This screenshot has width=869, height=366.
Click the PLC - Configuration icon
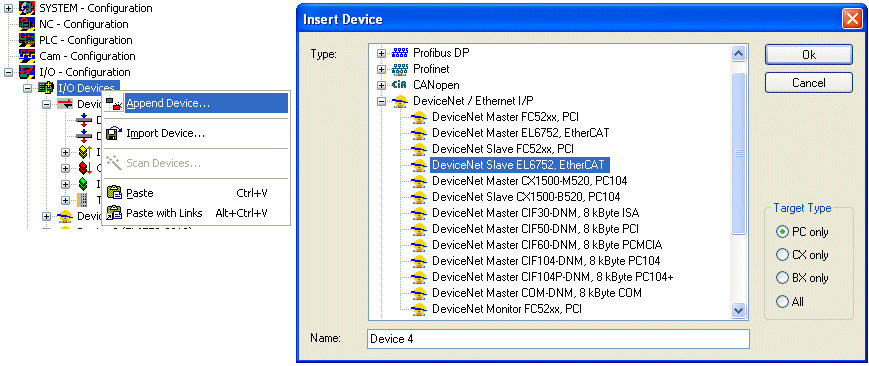tap(27, 40)
